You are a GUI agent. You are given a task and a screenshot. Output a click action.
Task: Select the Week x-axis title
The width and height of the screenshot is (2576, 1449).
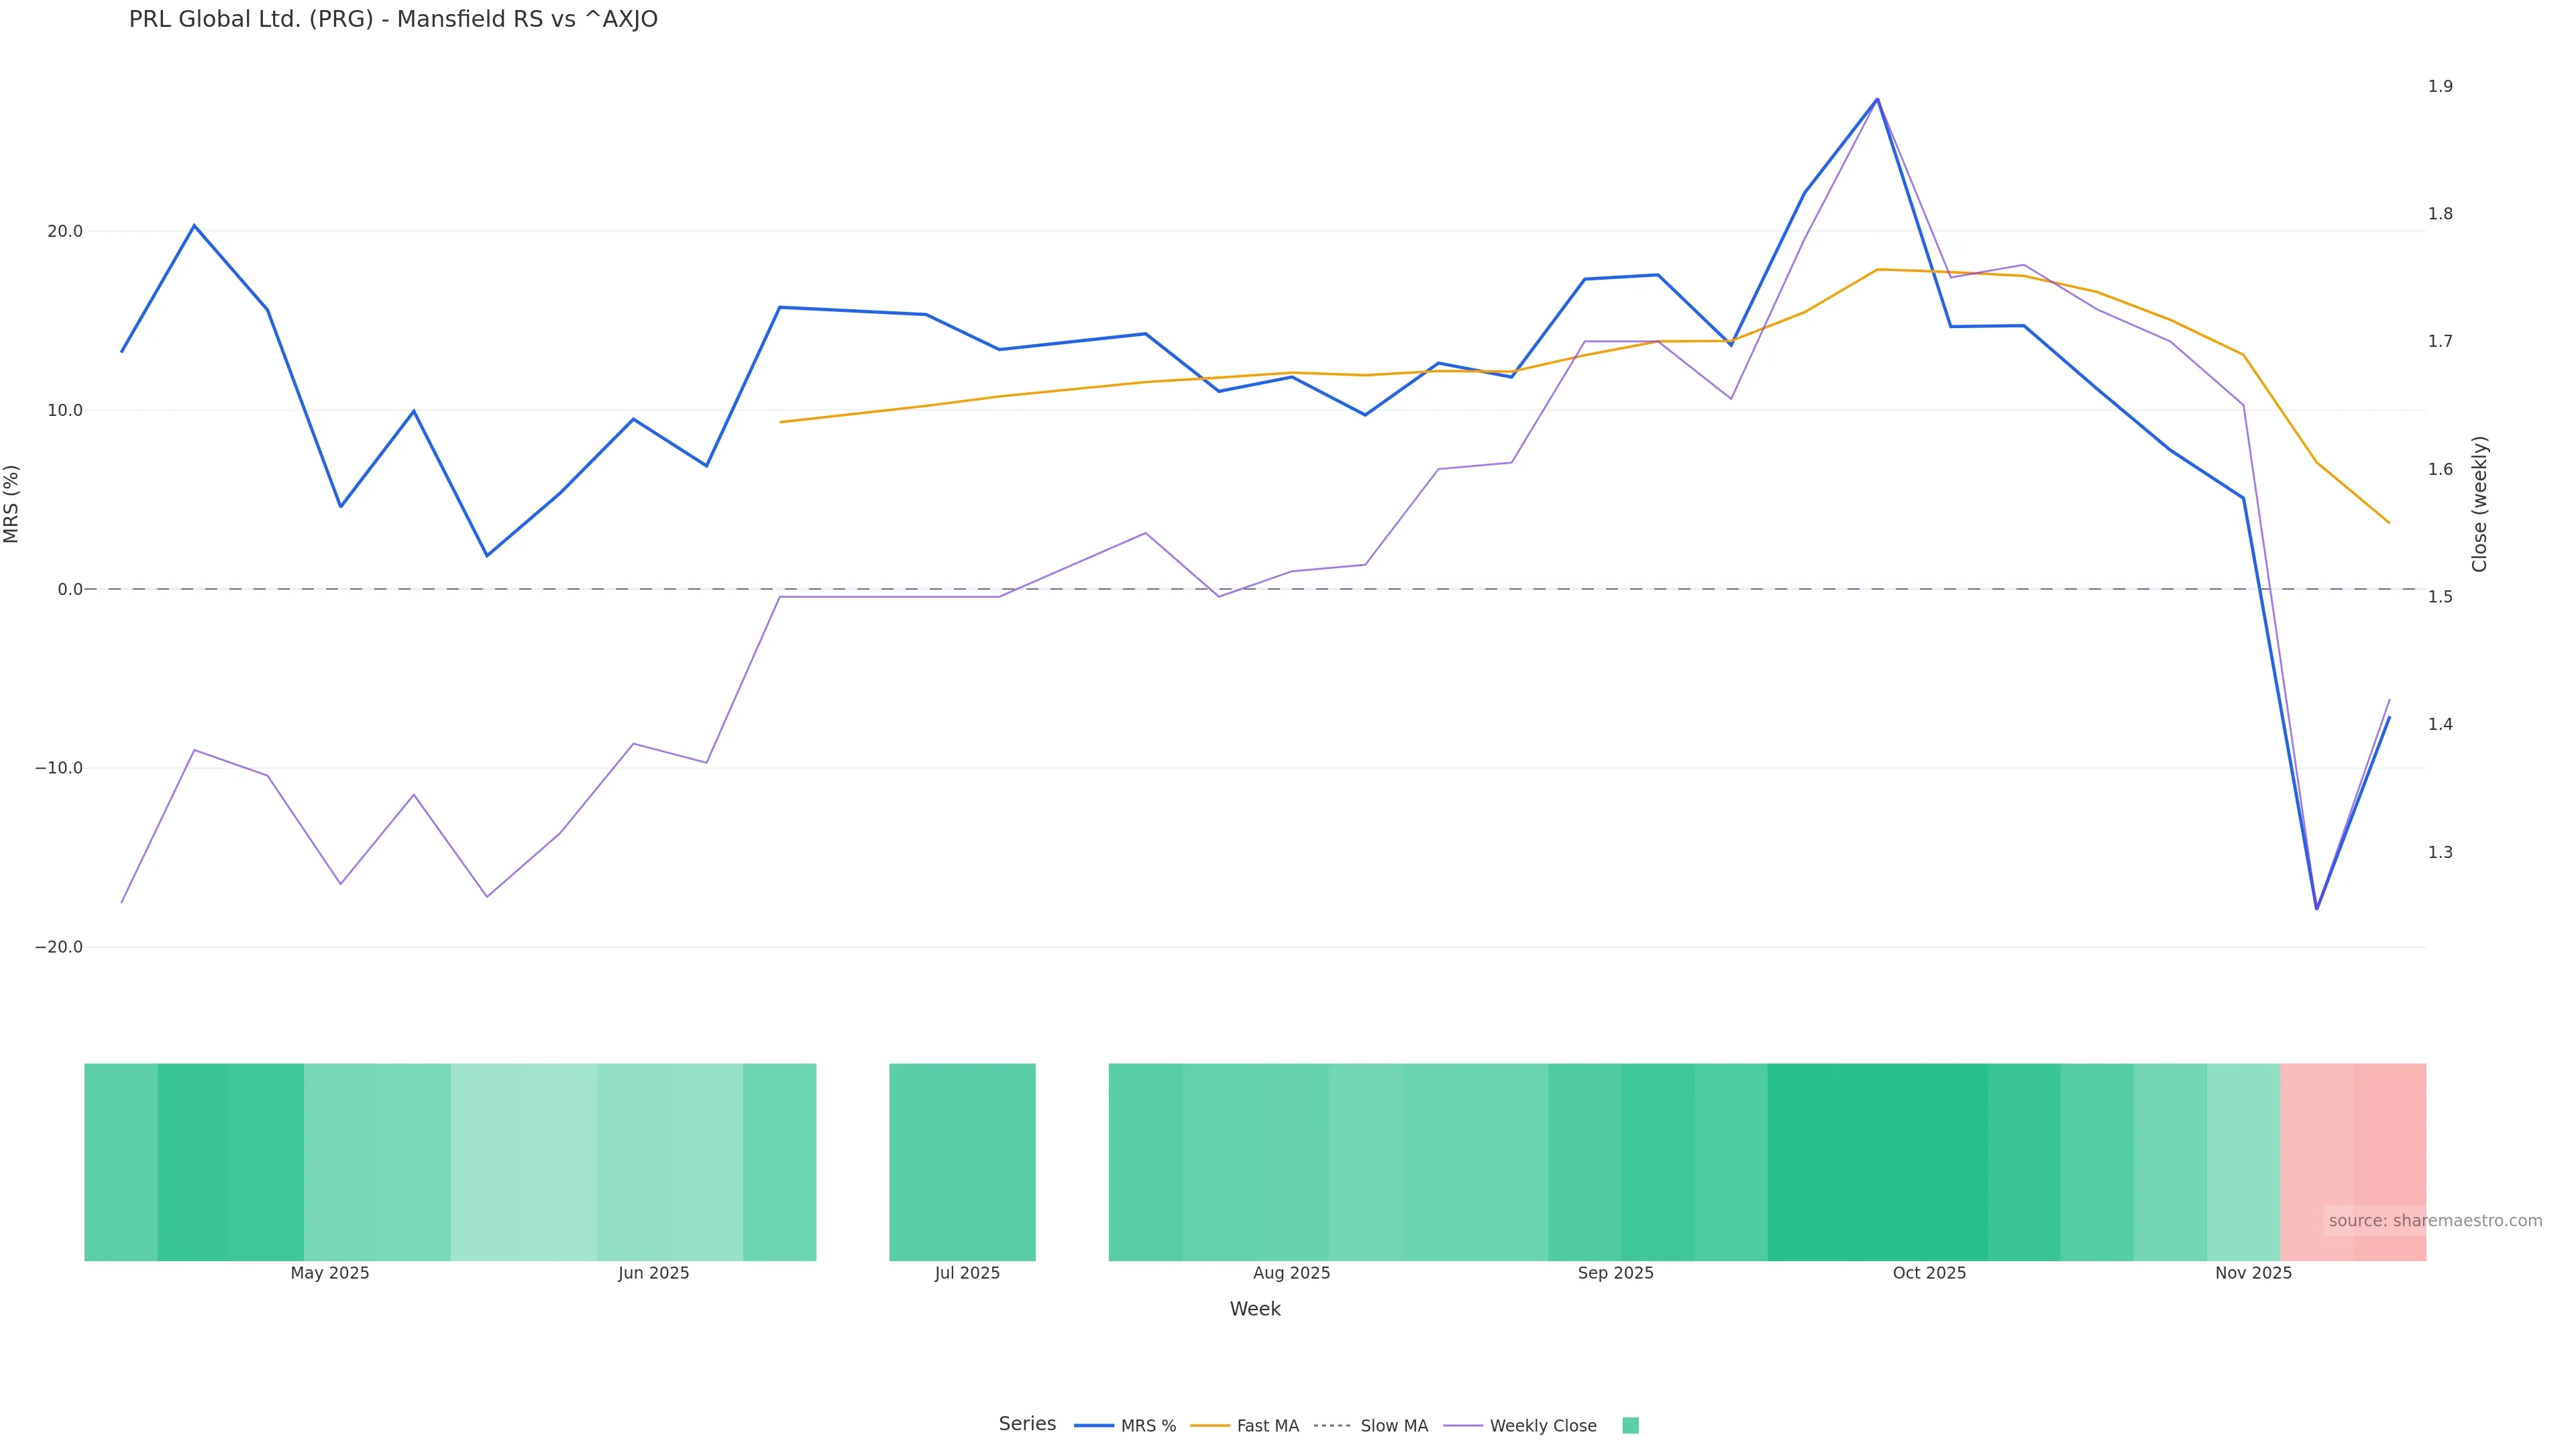(x=1254, y=1309)
